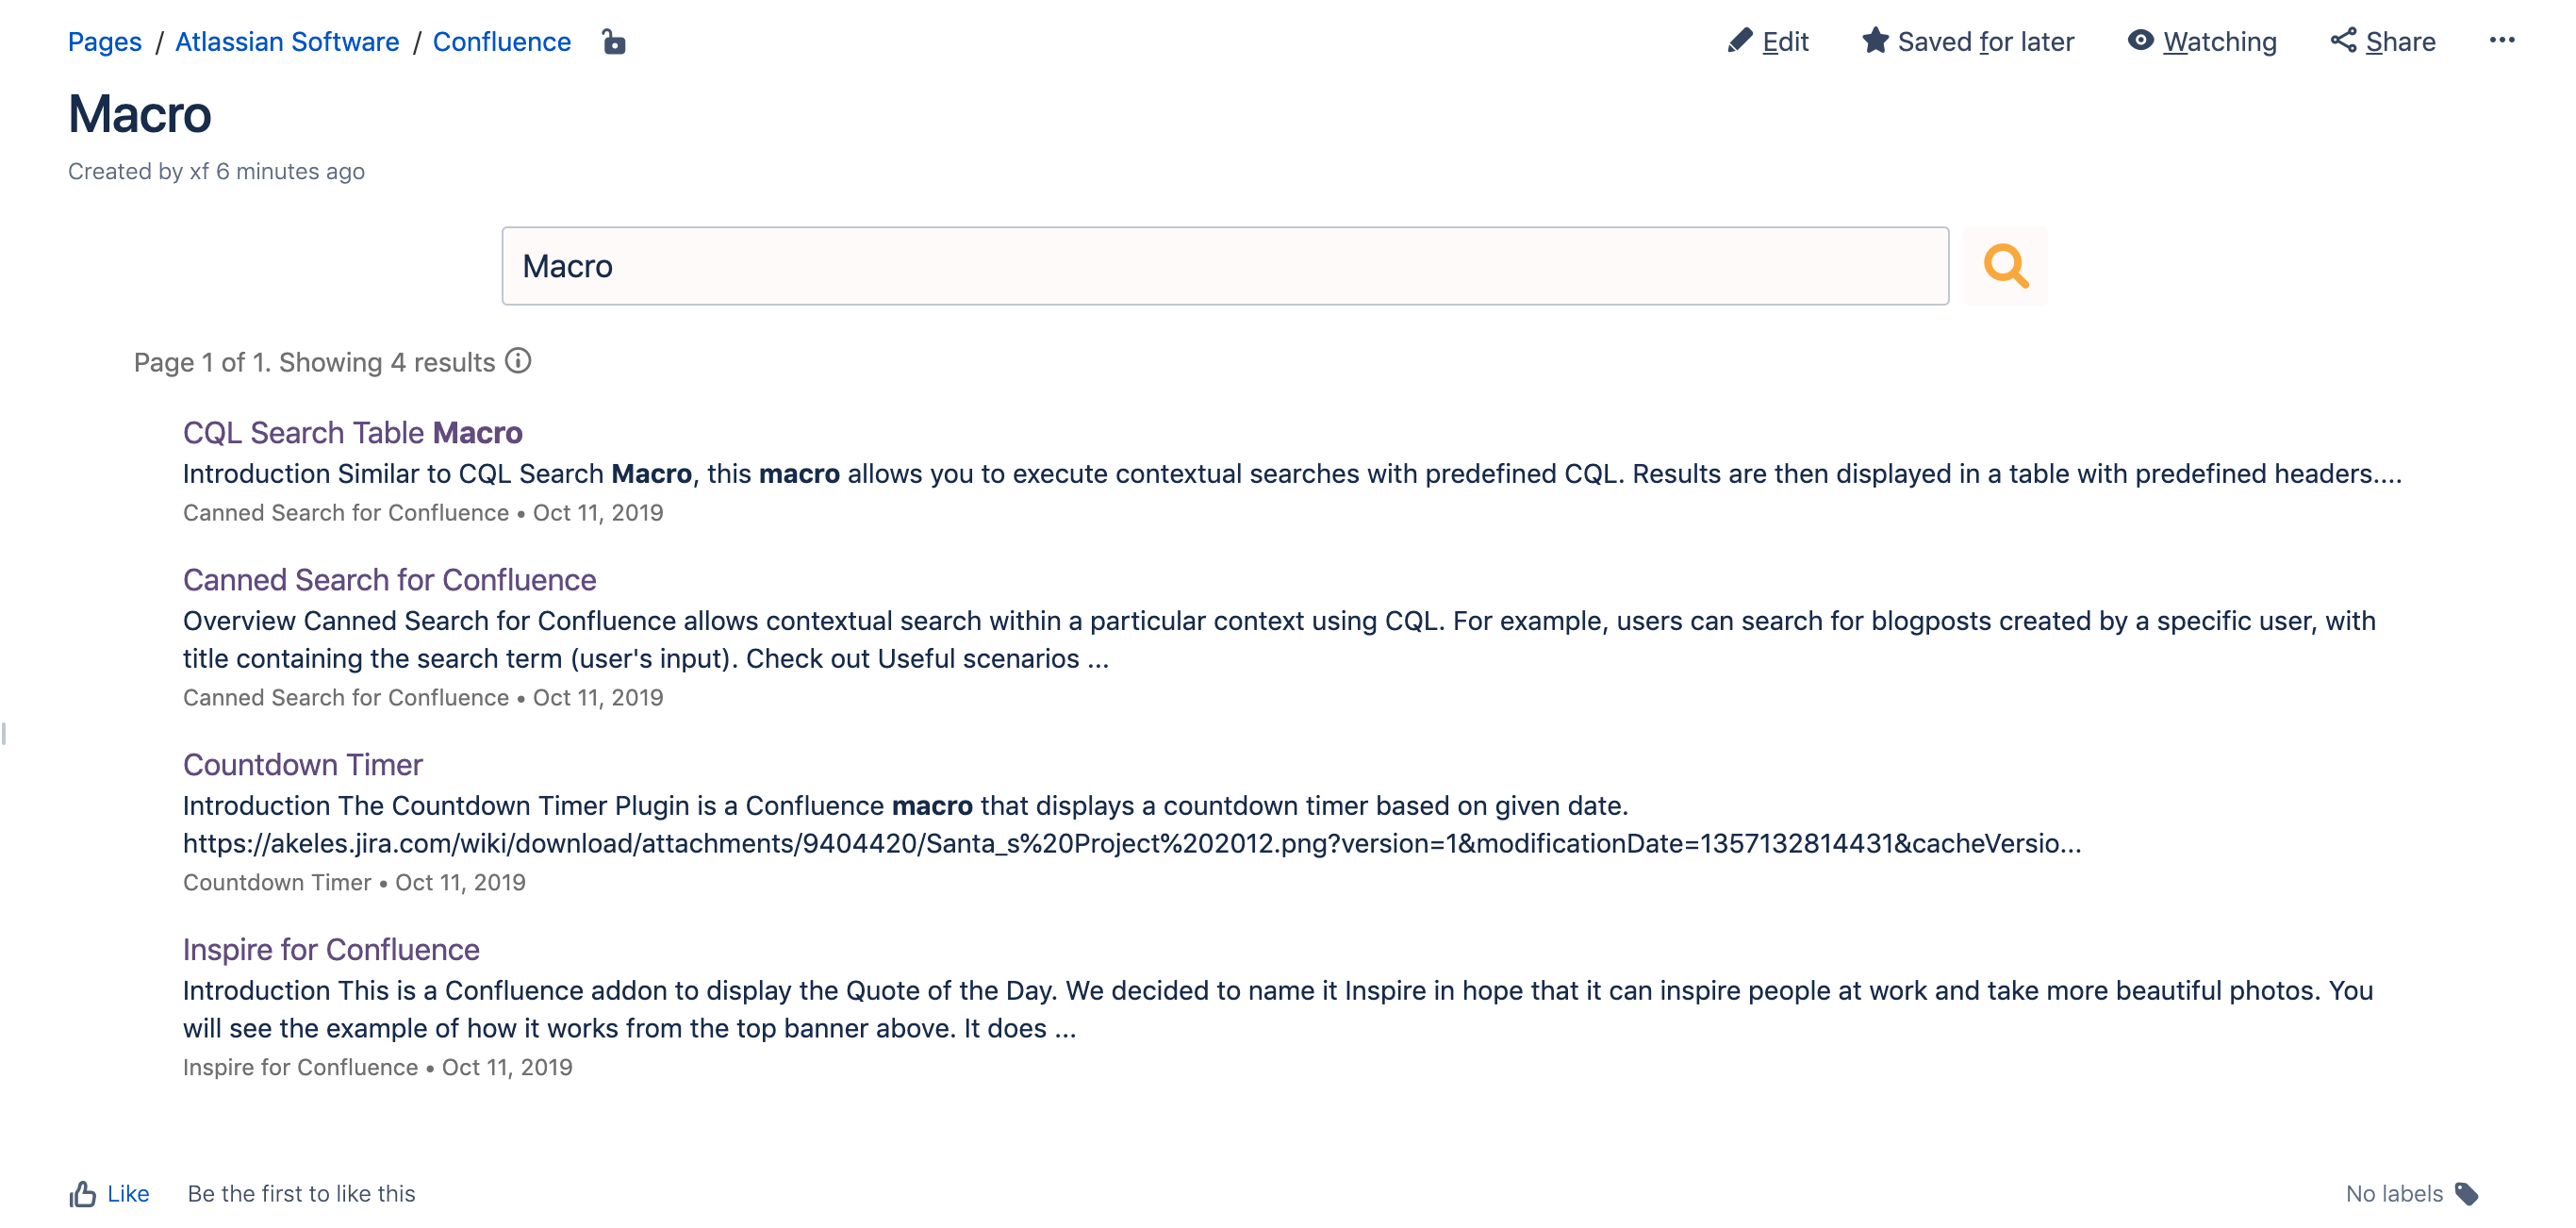The width and height of the screenshot is (2576, 1228).
Task: Toggle the Saved for later label
Action: 1985,42
